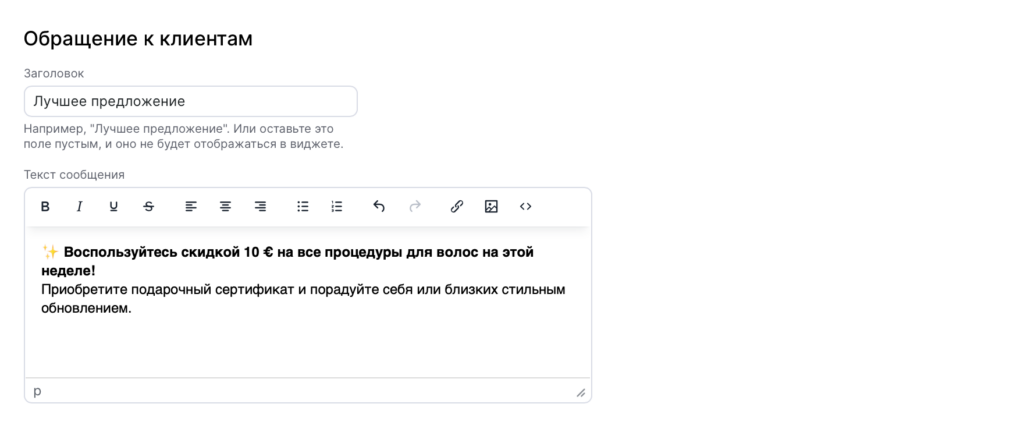Align message text to the left
Viewport: 1024px width, 425px height.
click(x=191, y=207)
